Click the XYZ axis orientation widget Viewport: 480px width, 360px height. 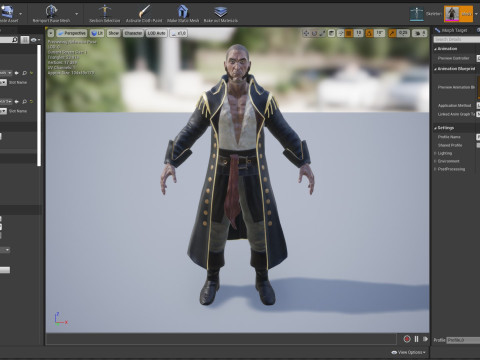click(61, 319)
